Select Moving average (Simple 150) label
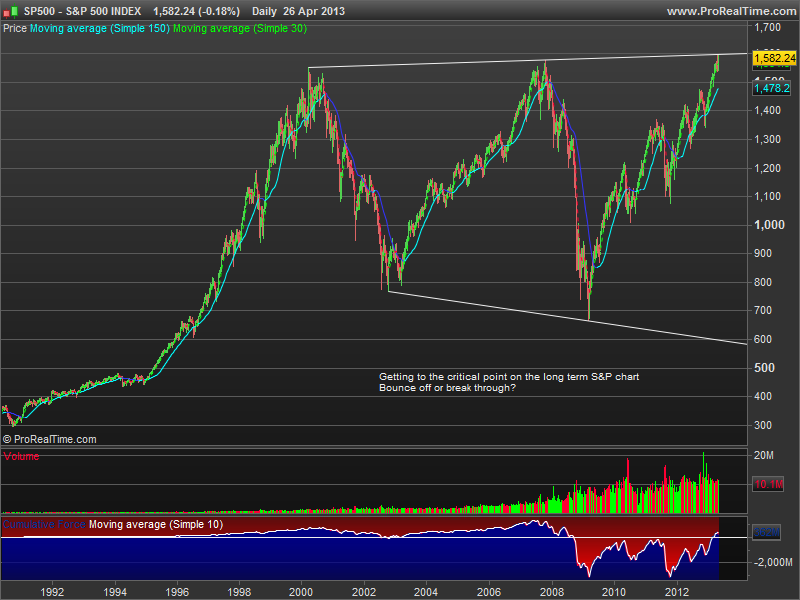 pos(99,28)
